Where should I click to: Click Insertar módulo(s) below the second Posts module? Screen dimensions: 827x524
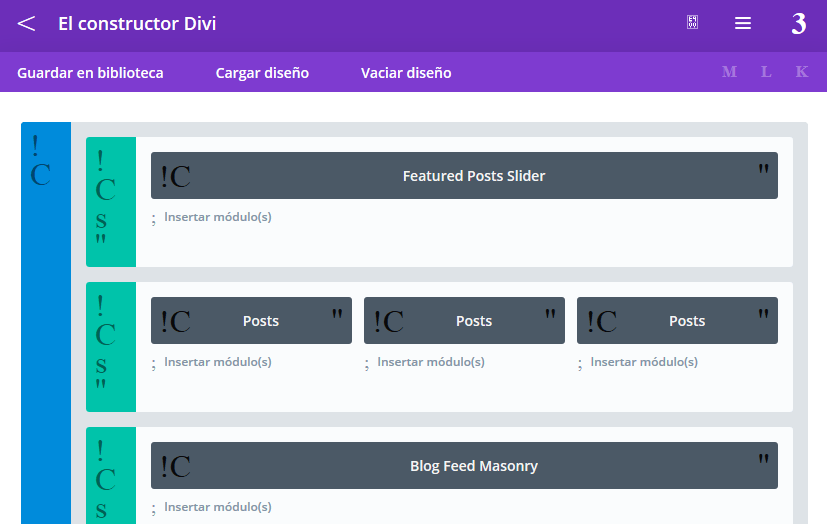coord(430,362)
